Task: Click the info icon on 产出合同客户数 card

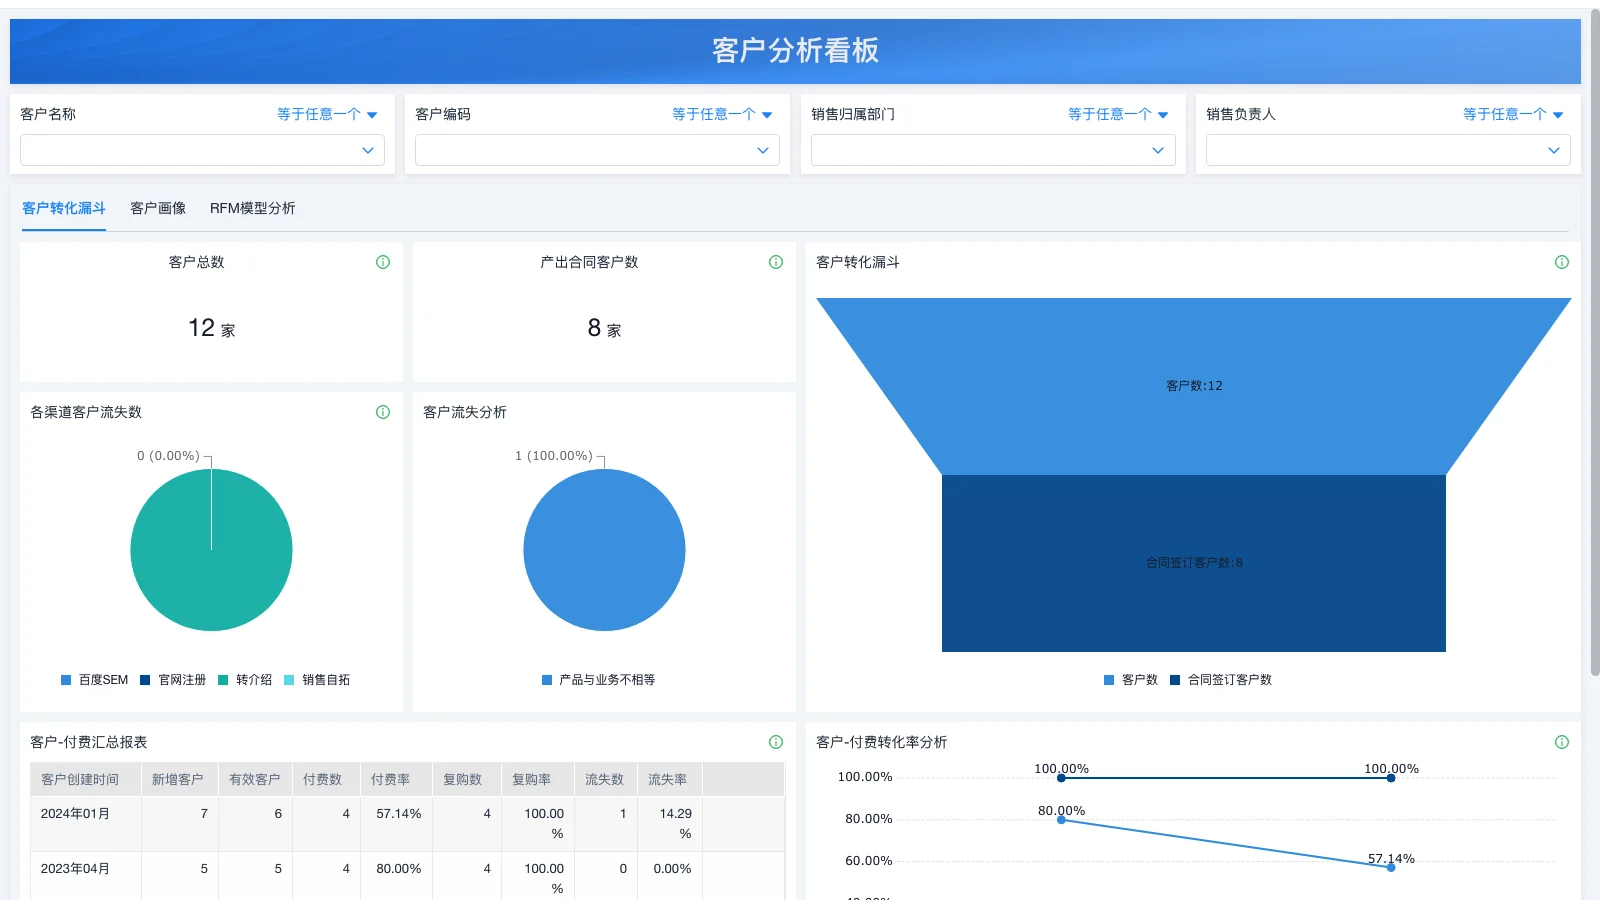Action: [775, 262]
